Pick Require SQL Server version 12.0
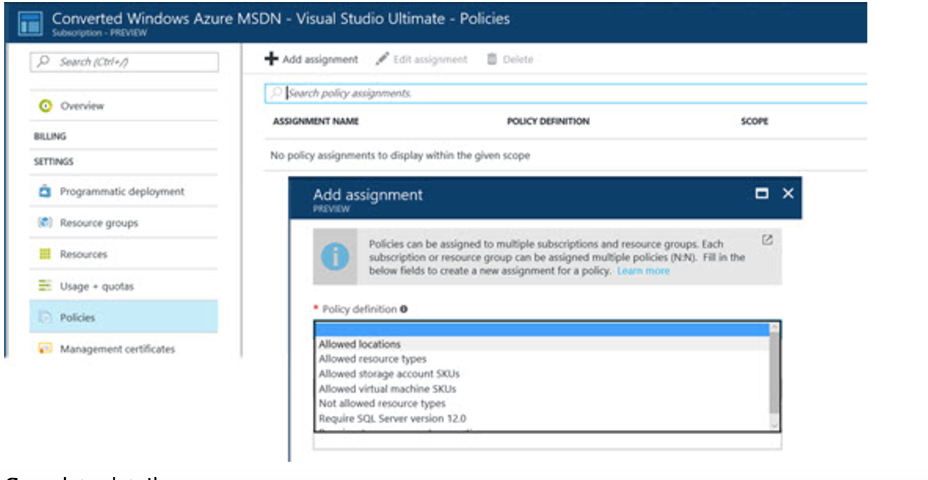 coord(378,418)
